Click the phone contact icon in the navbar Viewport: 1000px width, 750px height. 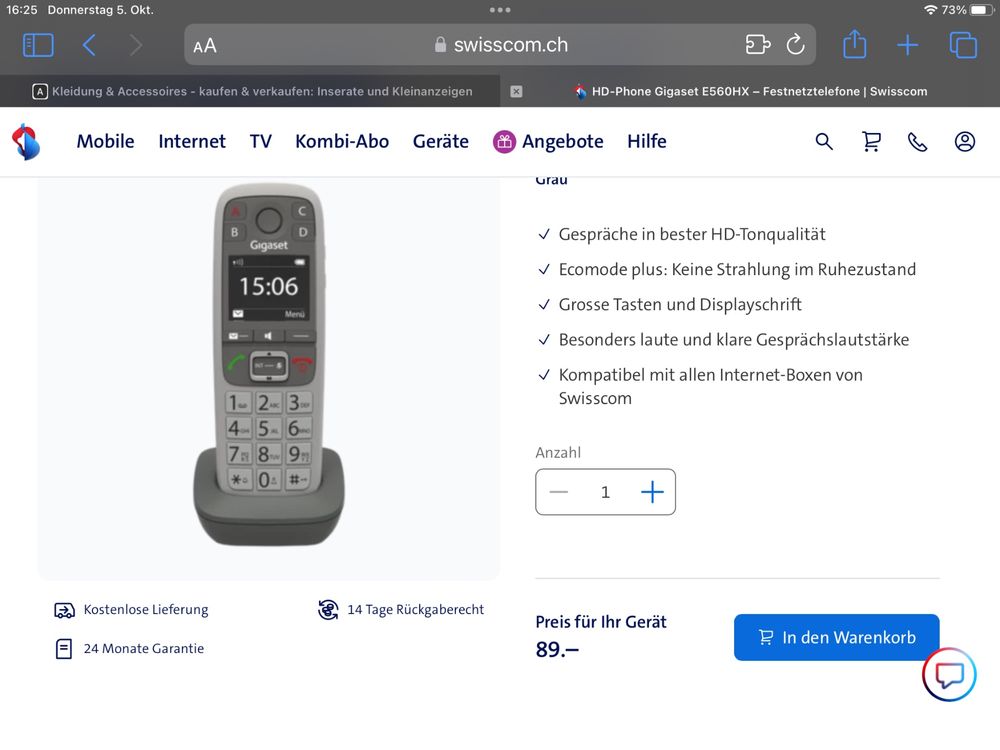point(918,141)
